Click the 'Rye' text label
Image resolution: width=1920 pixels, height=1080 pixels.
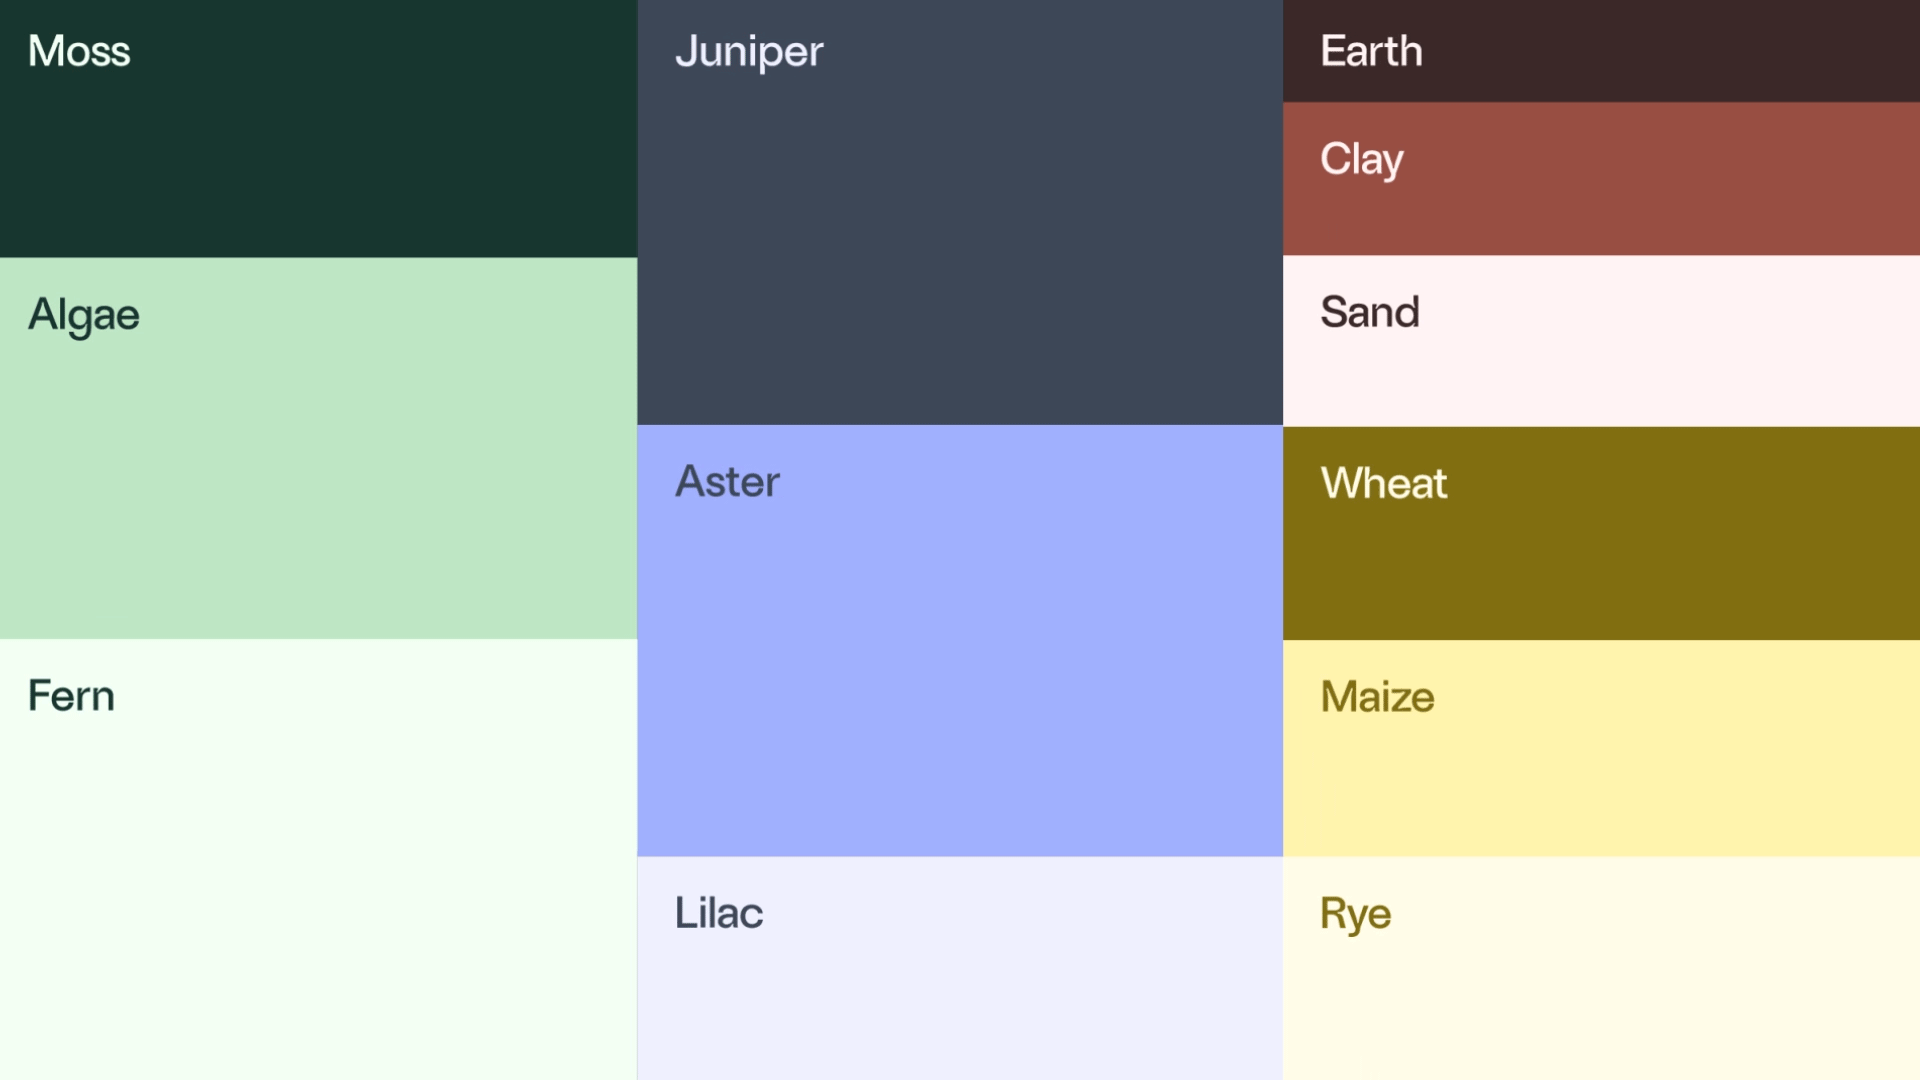(1356, 916)
